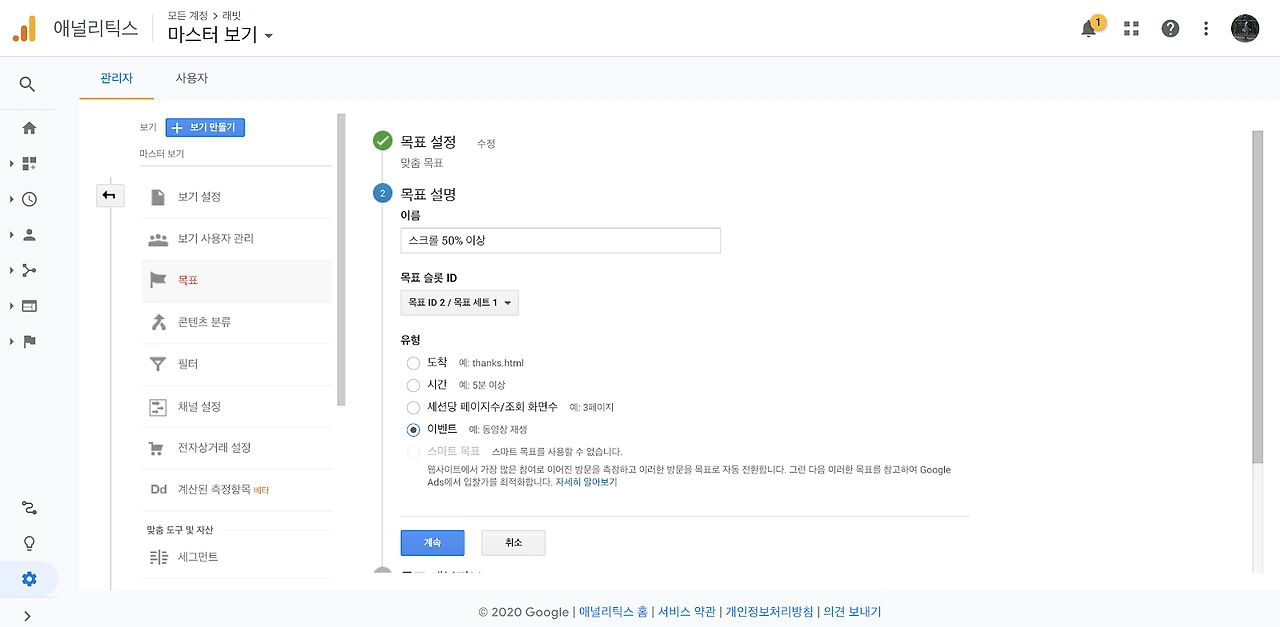
Task: Open Attribution path icon in sidebar
Action: (x=29, y=508)
